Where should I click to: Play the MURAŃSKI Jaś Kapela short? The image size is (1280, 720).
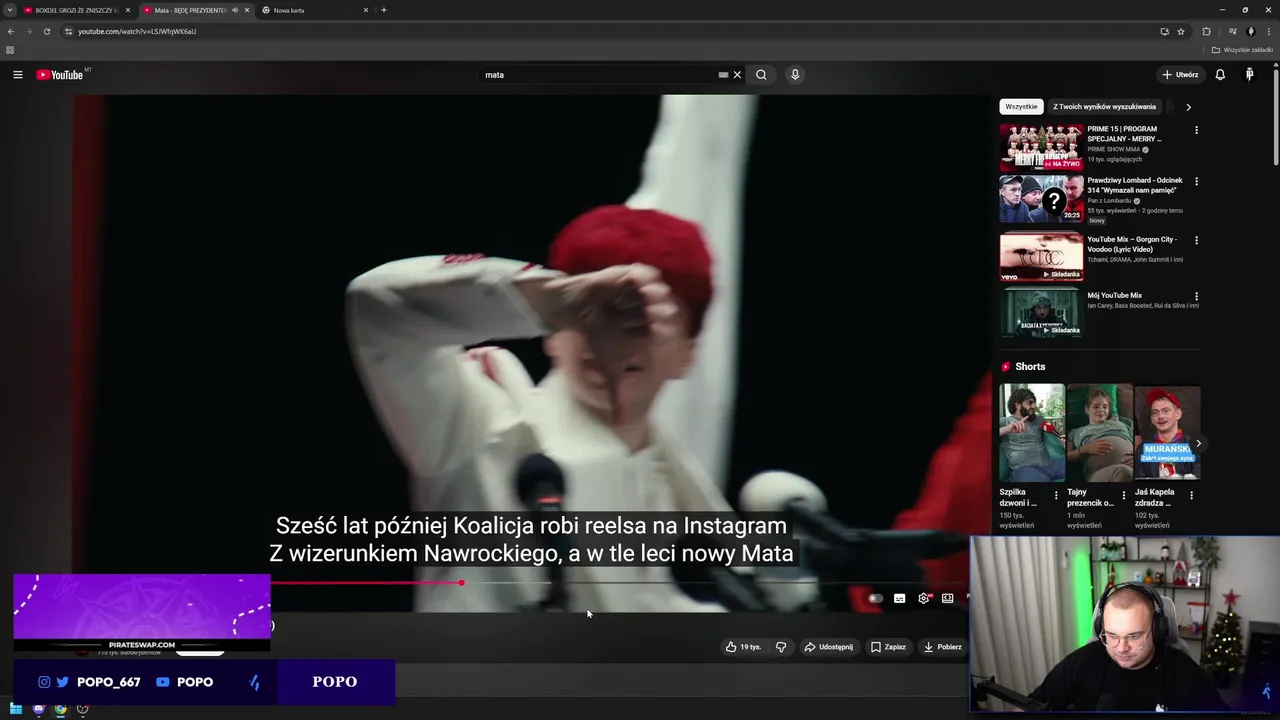[x=1167, y=432]
